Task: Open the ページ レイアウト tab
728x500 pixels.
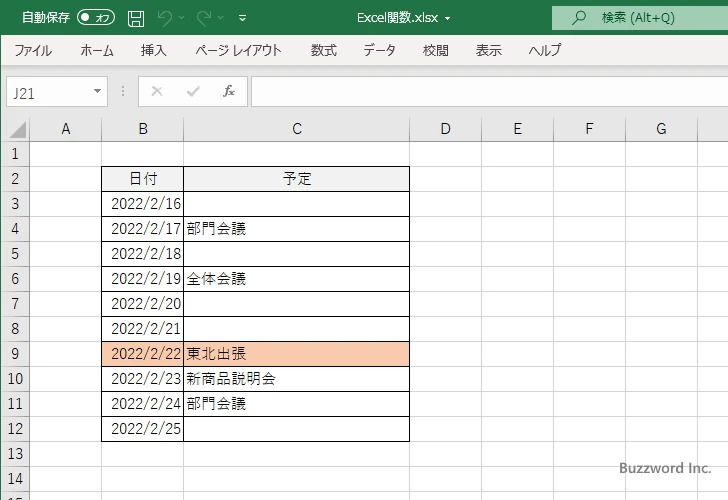Action: (x=238, y=50)
